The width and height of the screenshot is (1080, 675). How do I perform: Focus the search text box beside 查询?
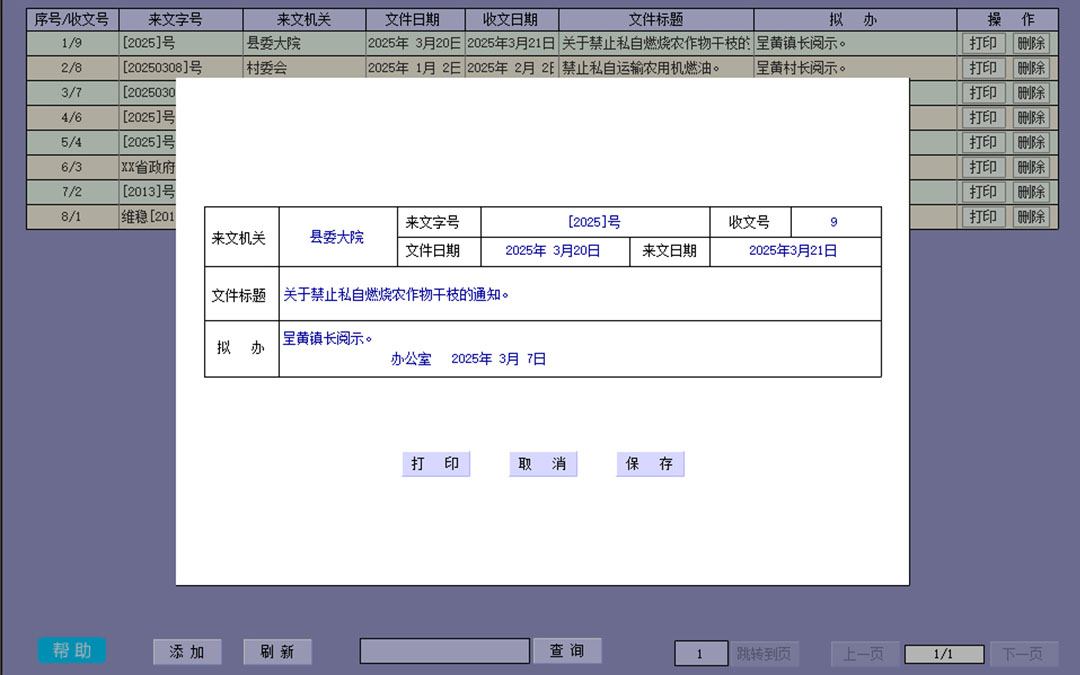pos(445,651)
